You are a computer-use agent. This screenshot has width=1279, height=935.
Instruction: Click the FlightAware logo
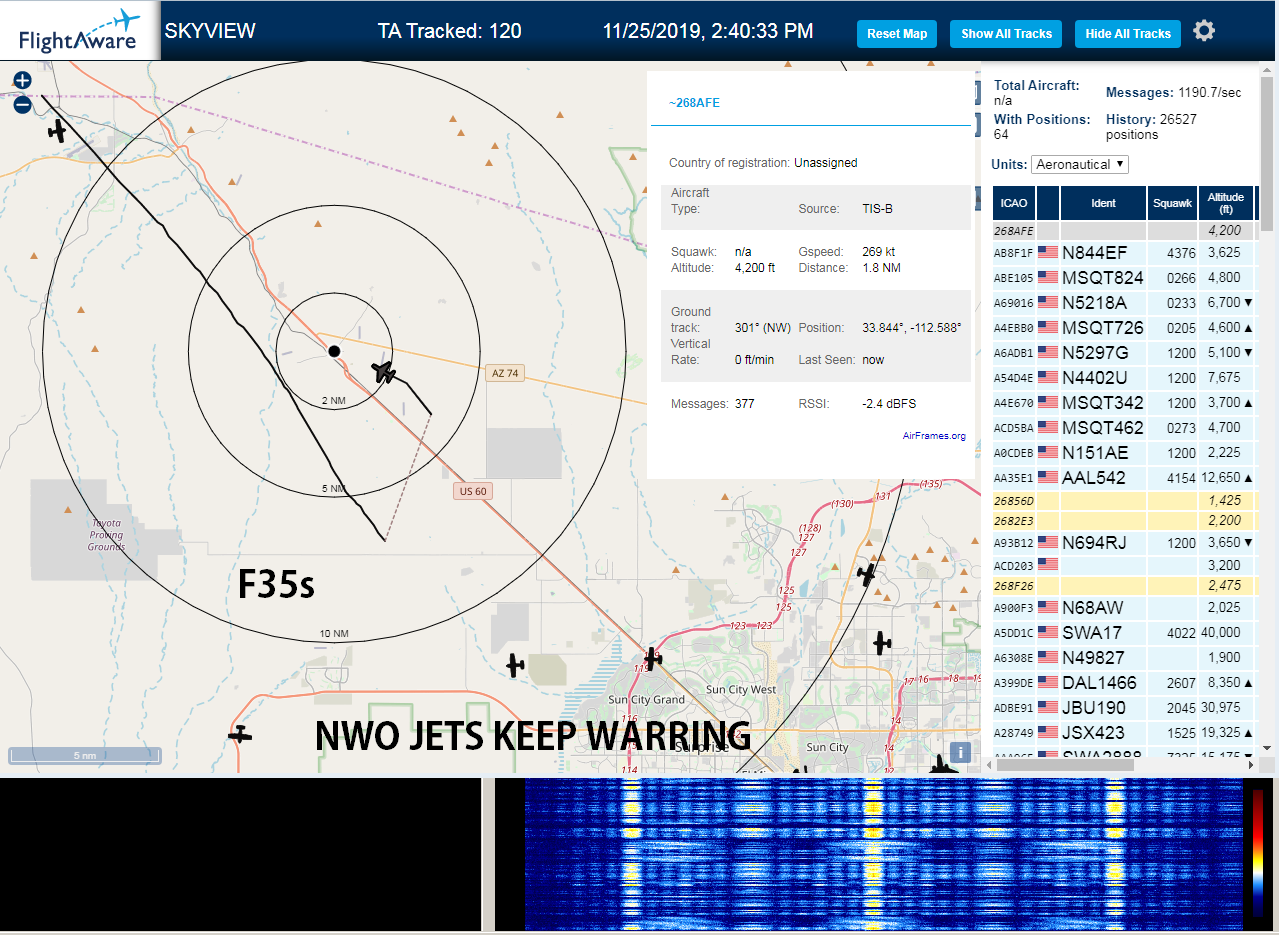[x=79, y=31]
